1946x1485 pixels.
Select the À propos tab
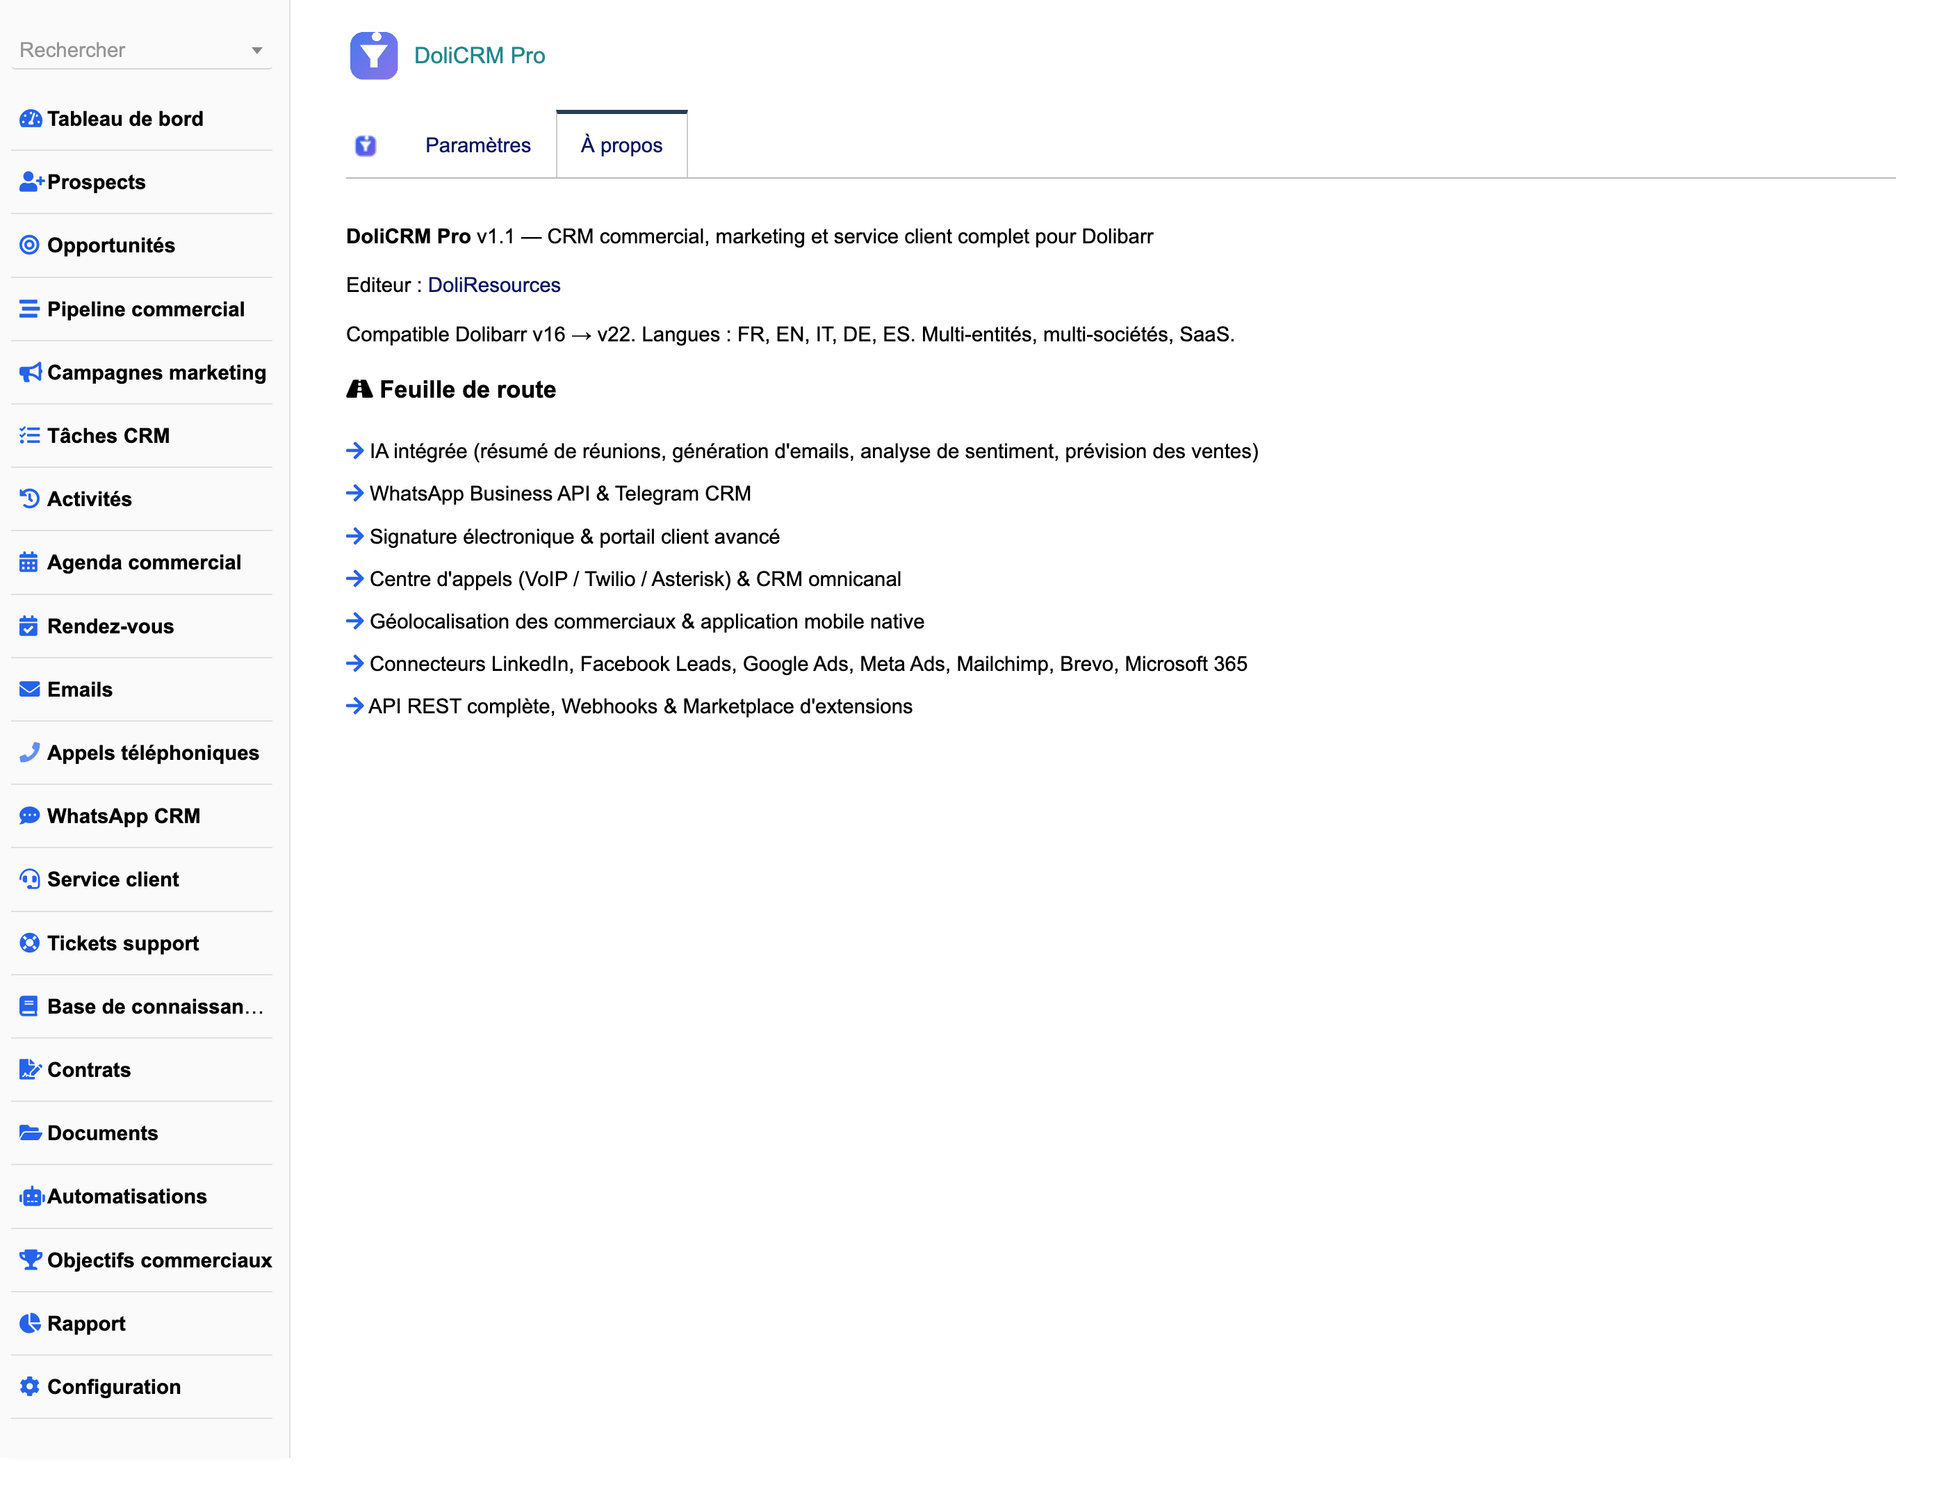pyautogui.click(x=621, y=145)
